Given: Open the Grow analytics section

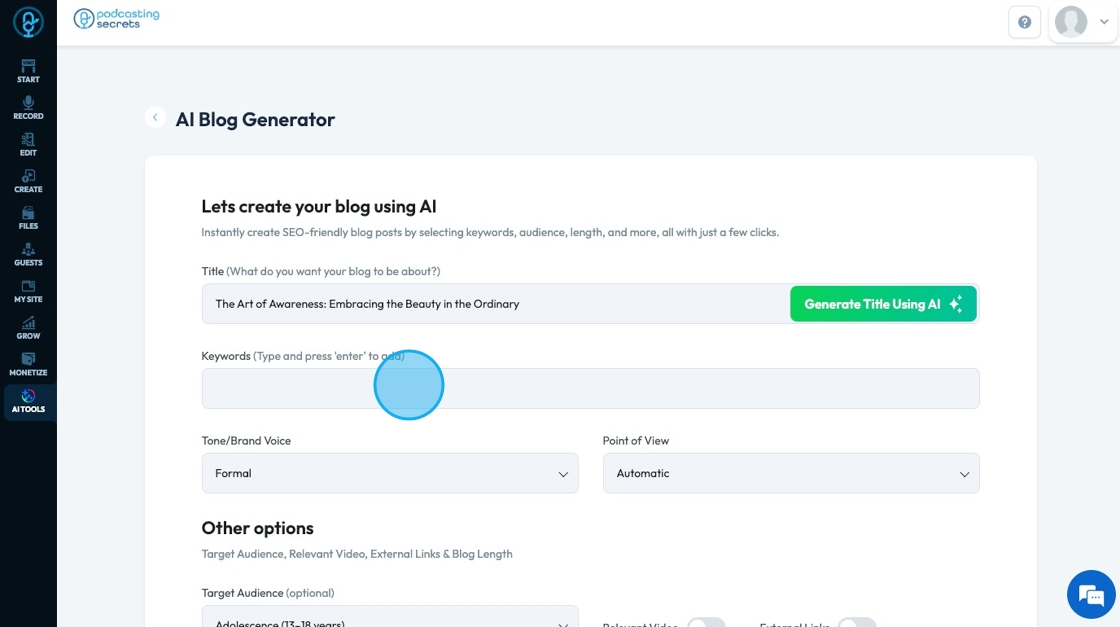Looking at the screenshot, I should pos(28,327).
